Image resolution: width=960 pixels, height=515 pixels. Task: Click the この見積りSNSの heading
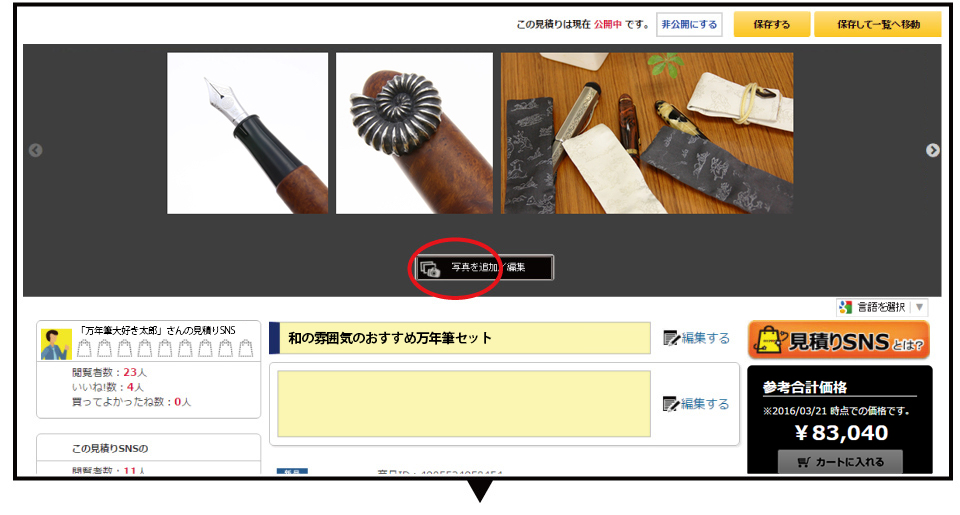pyautogui.click(x=110, y=448)
